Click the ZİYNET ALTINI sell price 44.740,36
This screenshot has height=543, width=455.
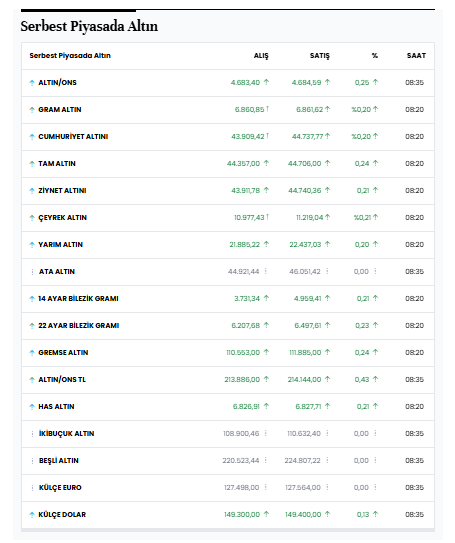tap(305, 191)
